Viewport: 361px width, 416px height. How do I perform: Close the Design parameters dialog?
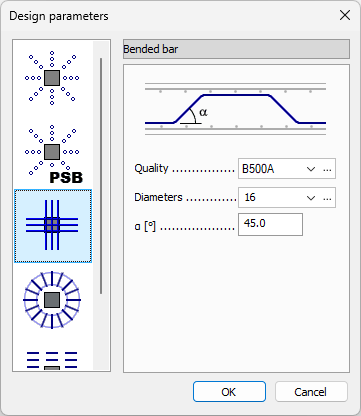(x=345, y=15)
